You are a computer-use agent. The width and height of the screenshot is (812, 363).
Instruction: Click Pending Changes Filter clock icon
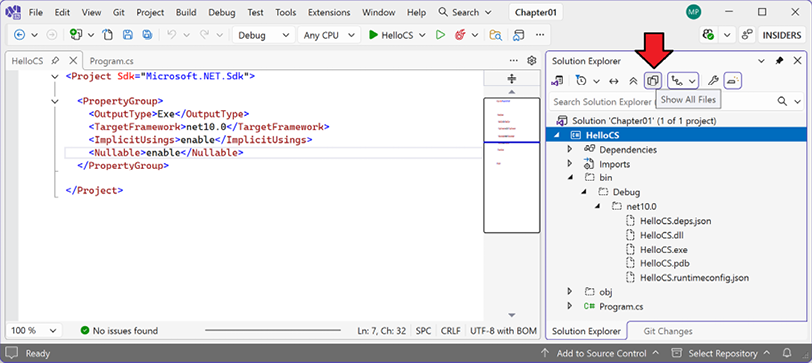click(x=581, y=81)
